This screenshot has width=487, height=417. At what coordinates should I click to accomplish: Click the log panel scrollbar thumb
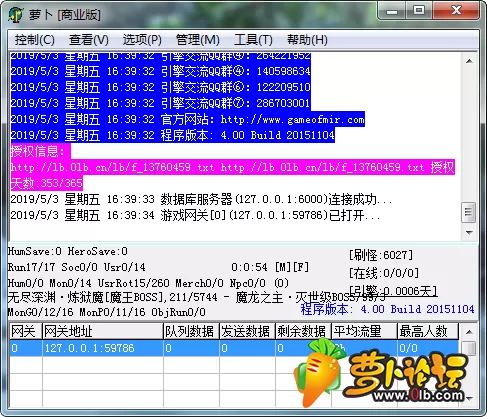[x=469, y=212]
